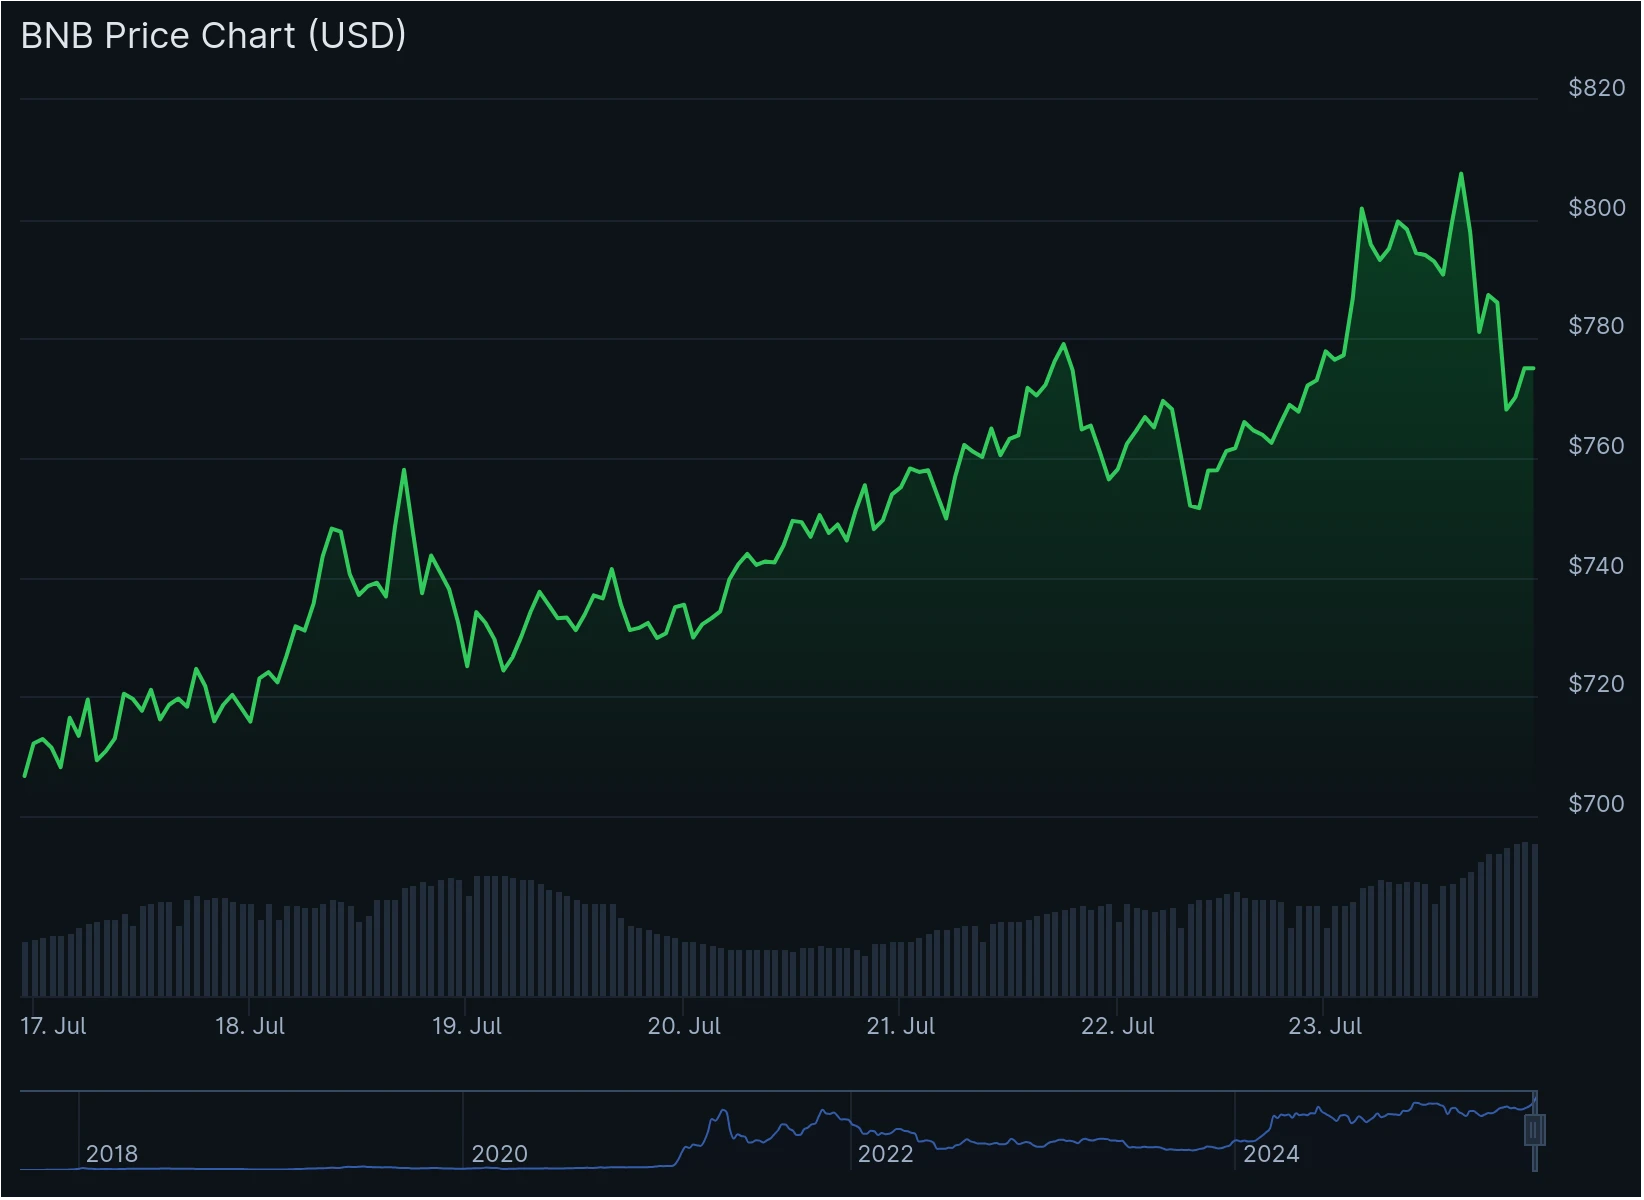Click the 17. Jul date label
This screenshot has height=1200, width=1644.
54,1026
